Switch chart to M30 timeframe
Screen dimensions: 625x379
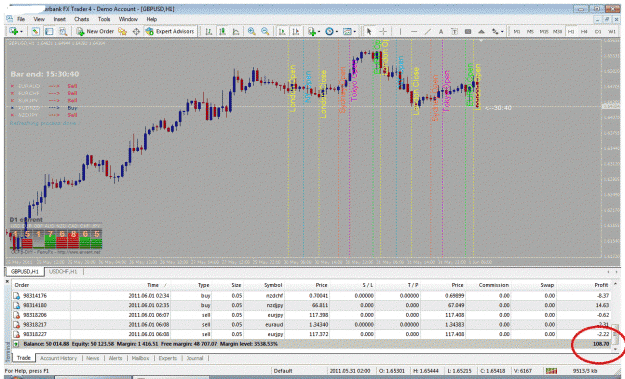(x=557, y=31)
